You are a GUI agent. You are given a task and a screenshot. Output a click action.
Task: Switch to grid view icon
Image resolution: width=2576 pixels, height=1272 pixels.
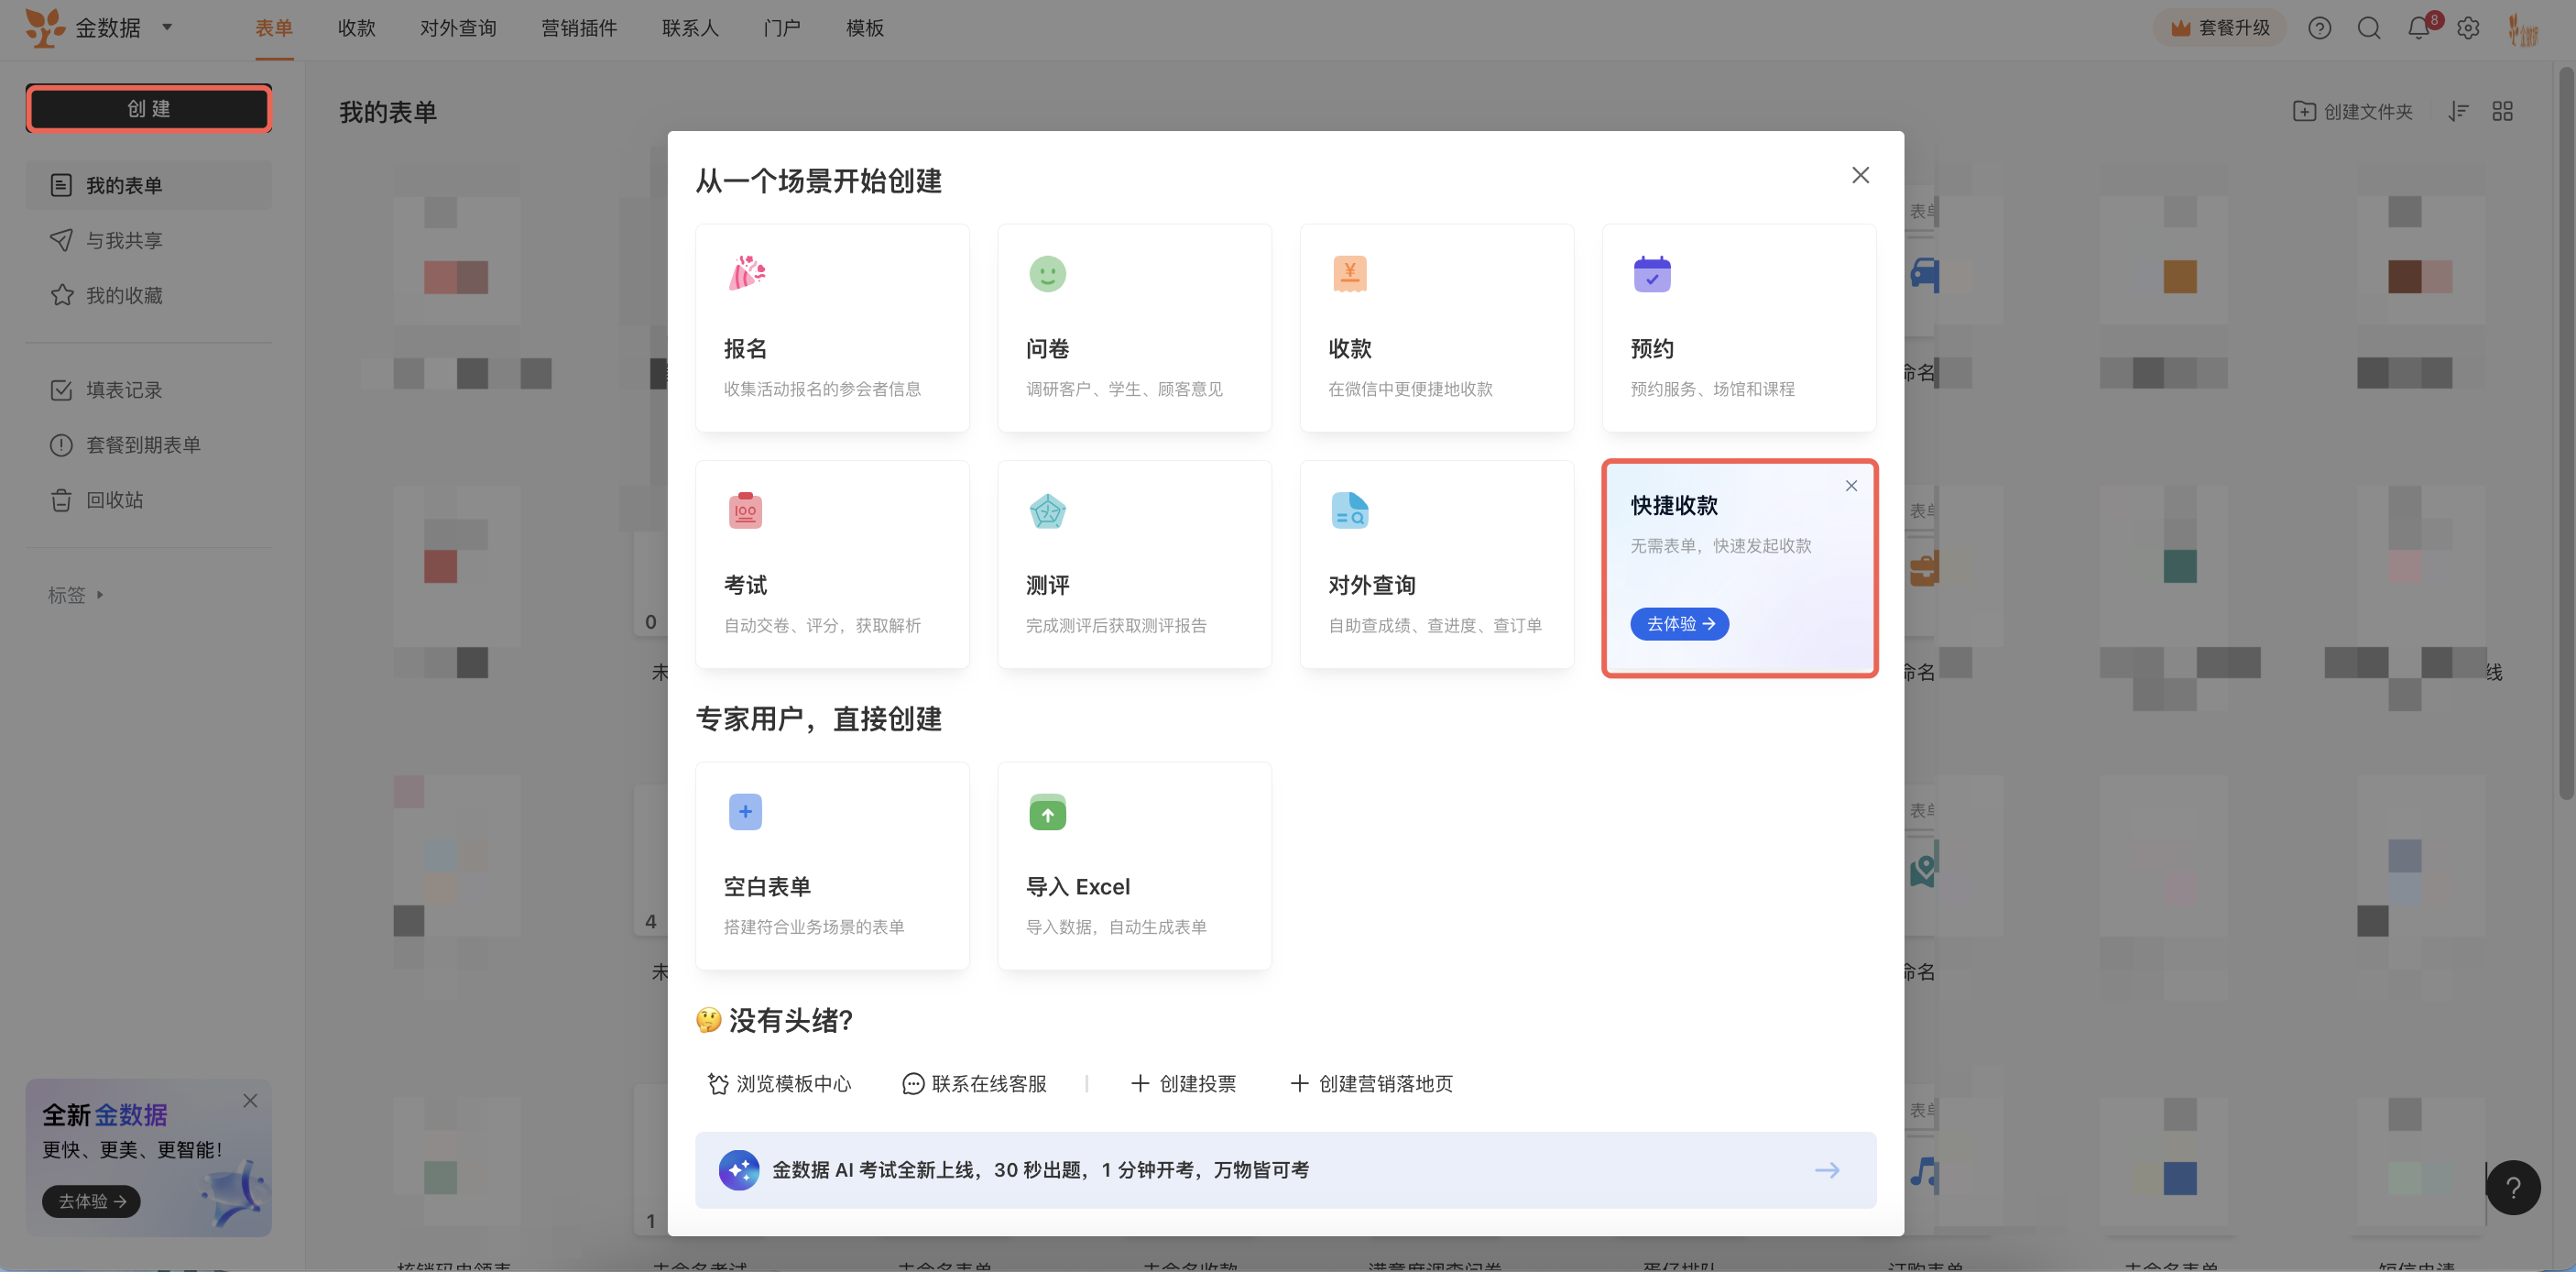tap(2503, 111)
